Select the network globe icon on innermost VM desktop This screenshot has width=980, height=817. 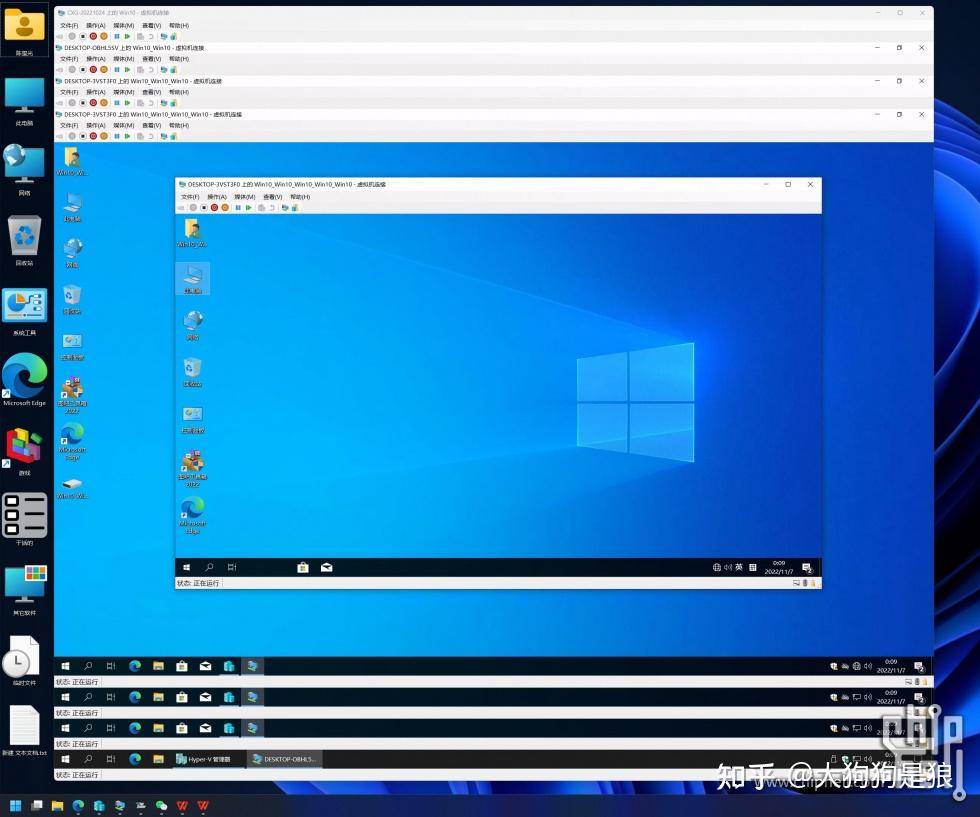[192, 325]
